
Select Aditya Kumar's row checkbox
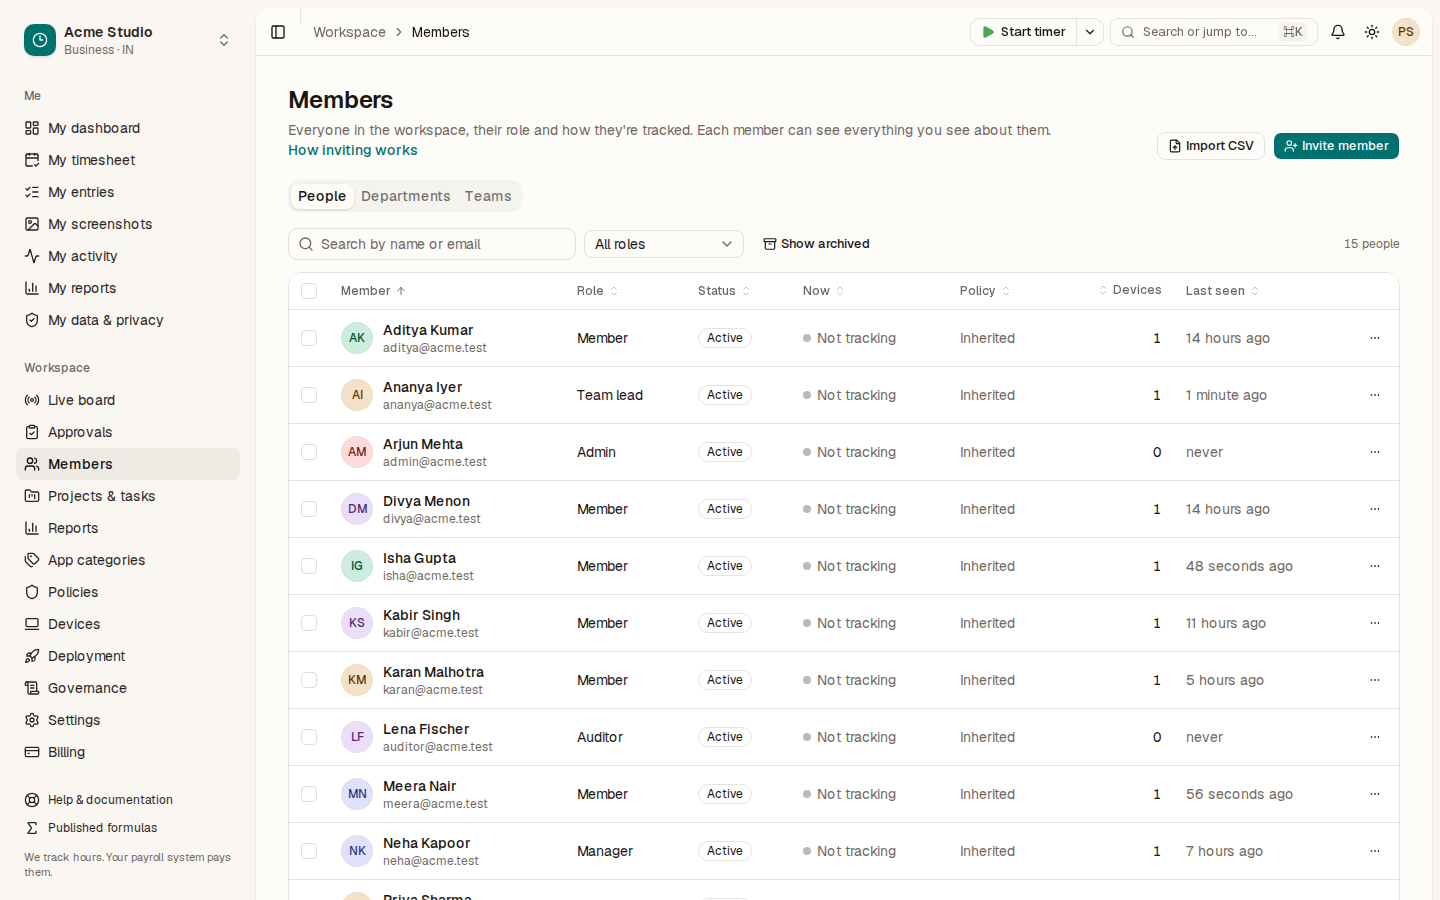309,338
